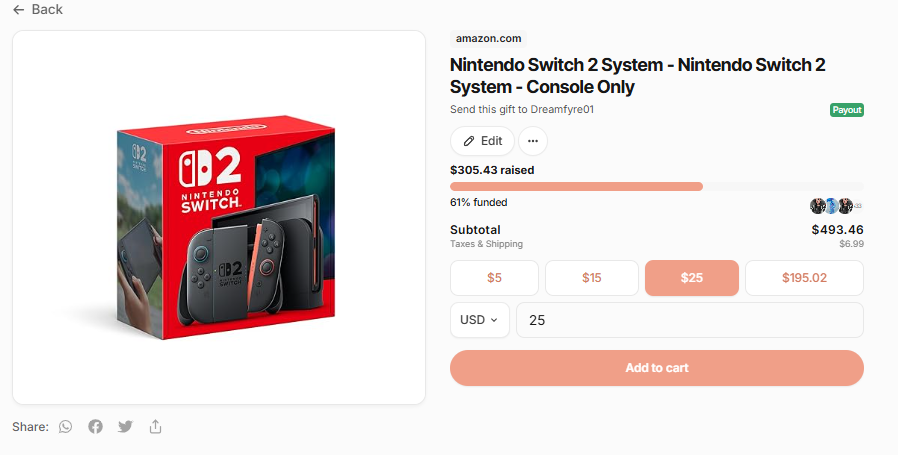Viewport: 898px width, 455px height.
Task: Share the gift on Facebook
Action: (x=96, y=426)
